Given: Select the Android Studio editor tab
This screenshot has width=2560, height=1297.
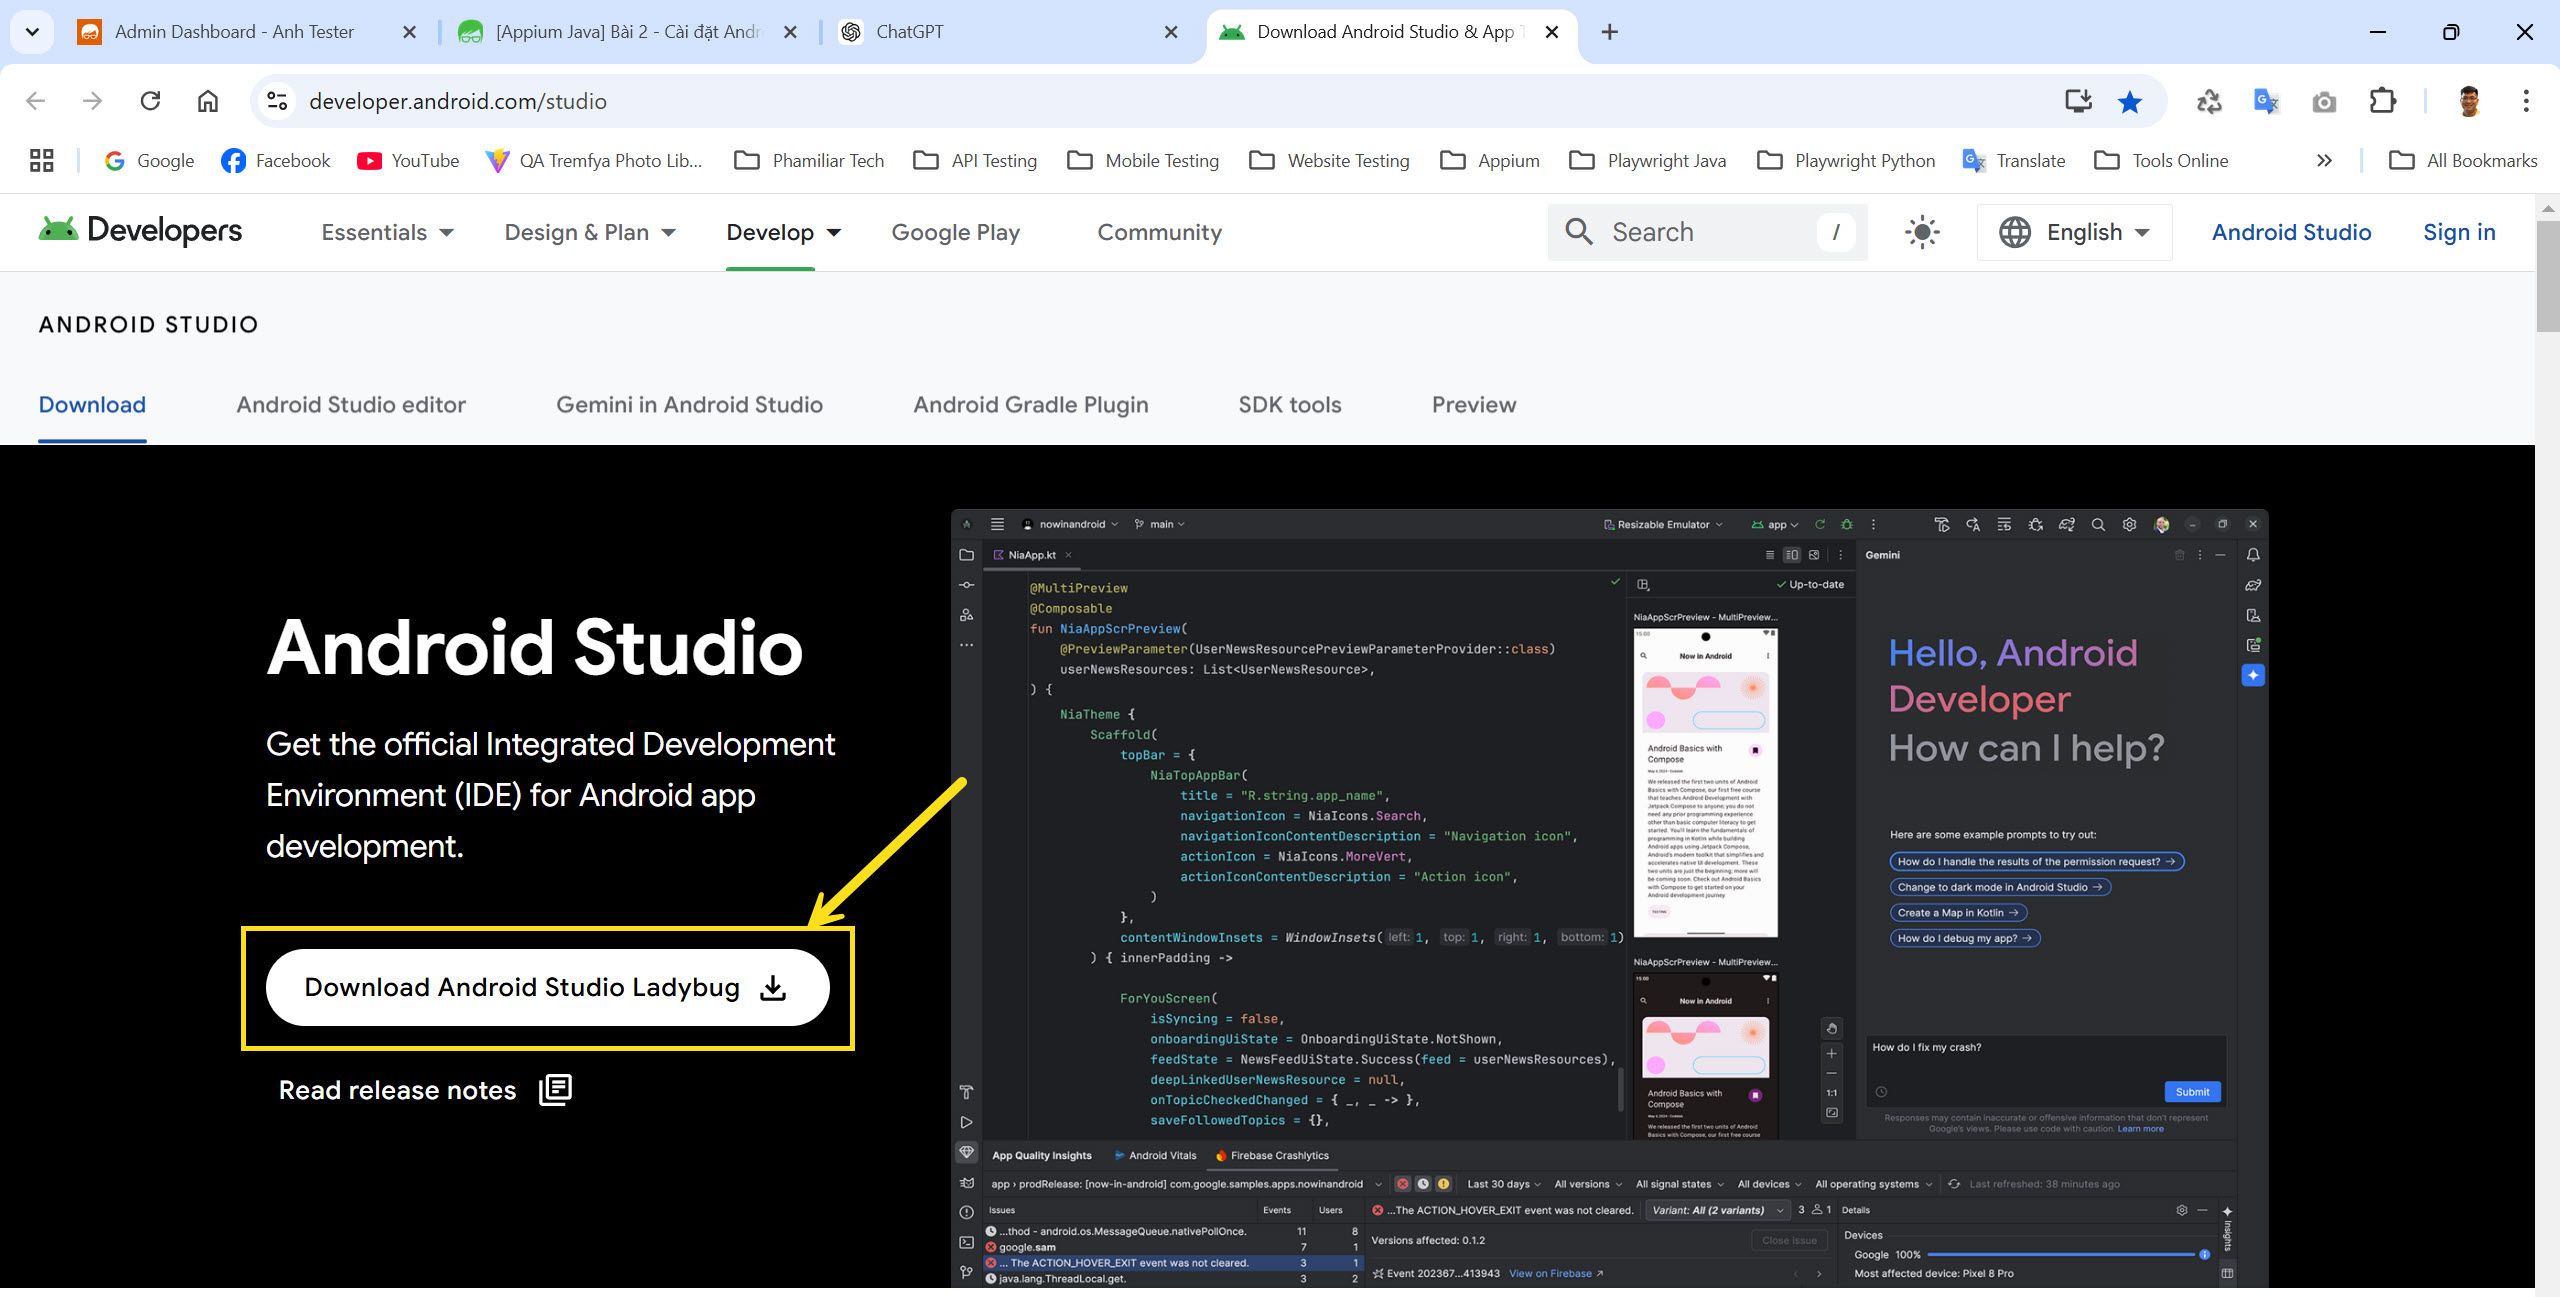Looking at the screenshot, I should click(351, 404).
